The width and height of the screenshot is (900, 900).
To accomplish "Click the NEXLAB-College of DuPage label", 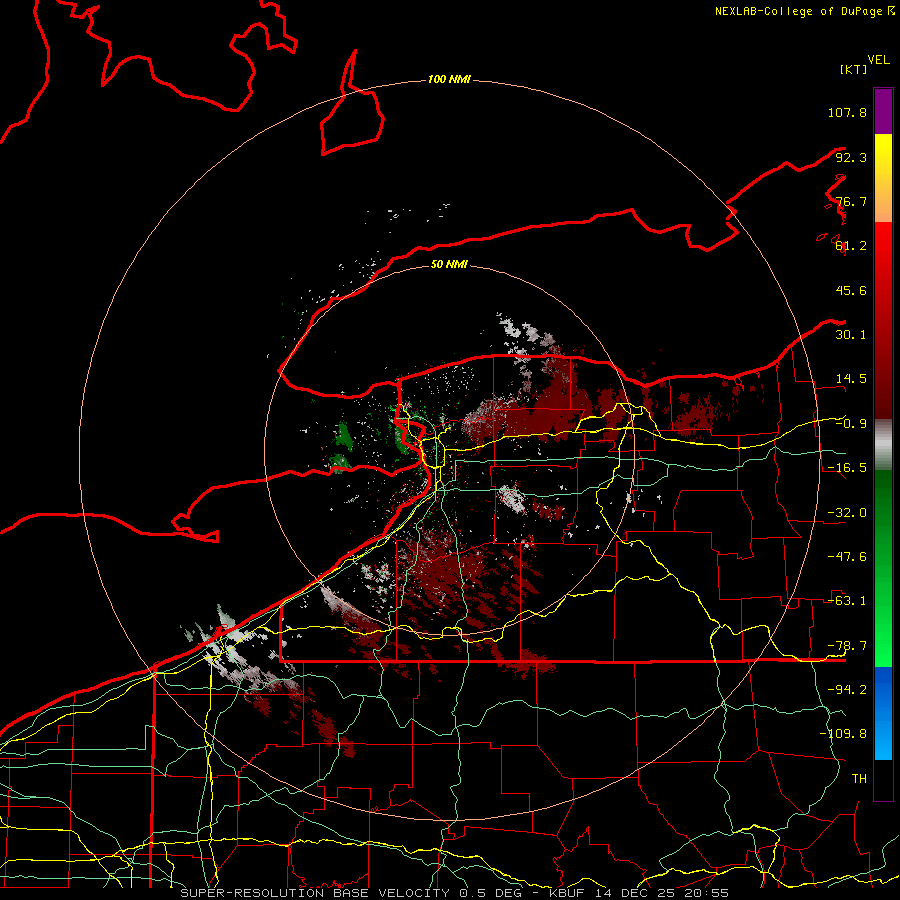I will coord(798,11).
